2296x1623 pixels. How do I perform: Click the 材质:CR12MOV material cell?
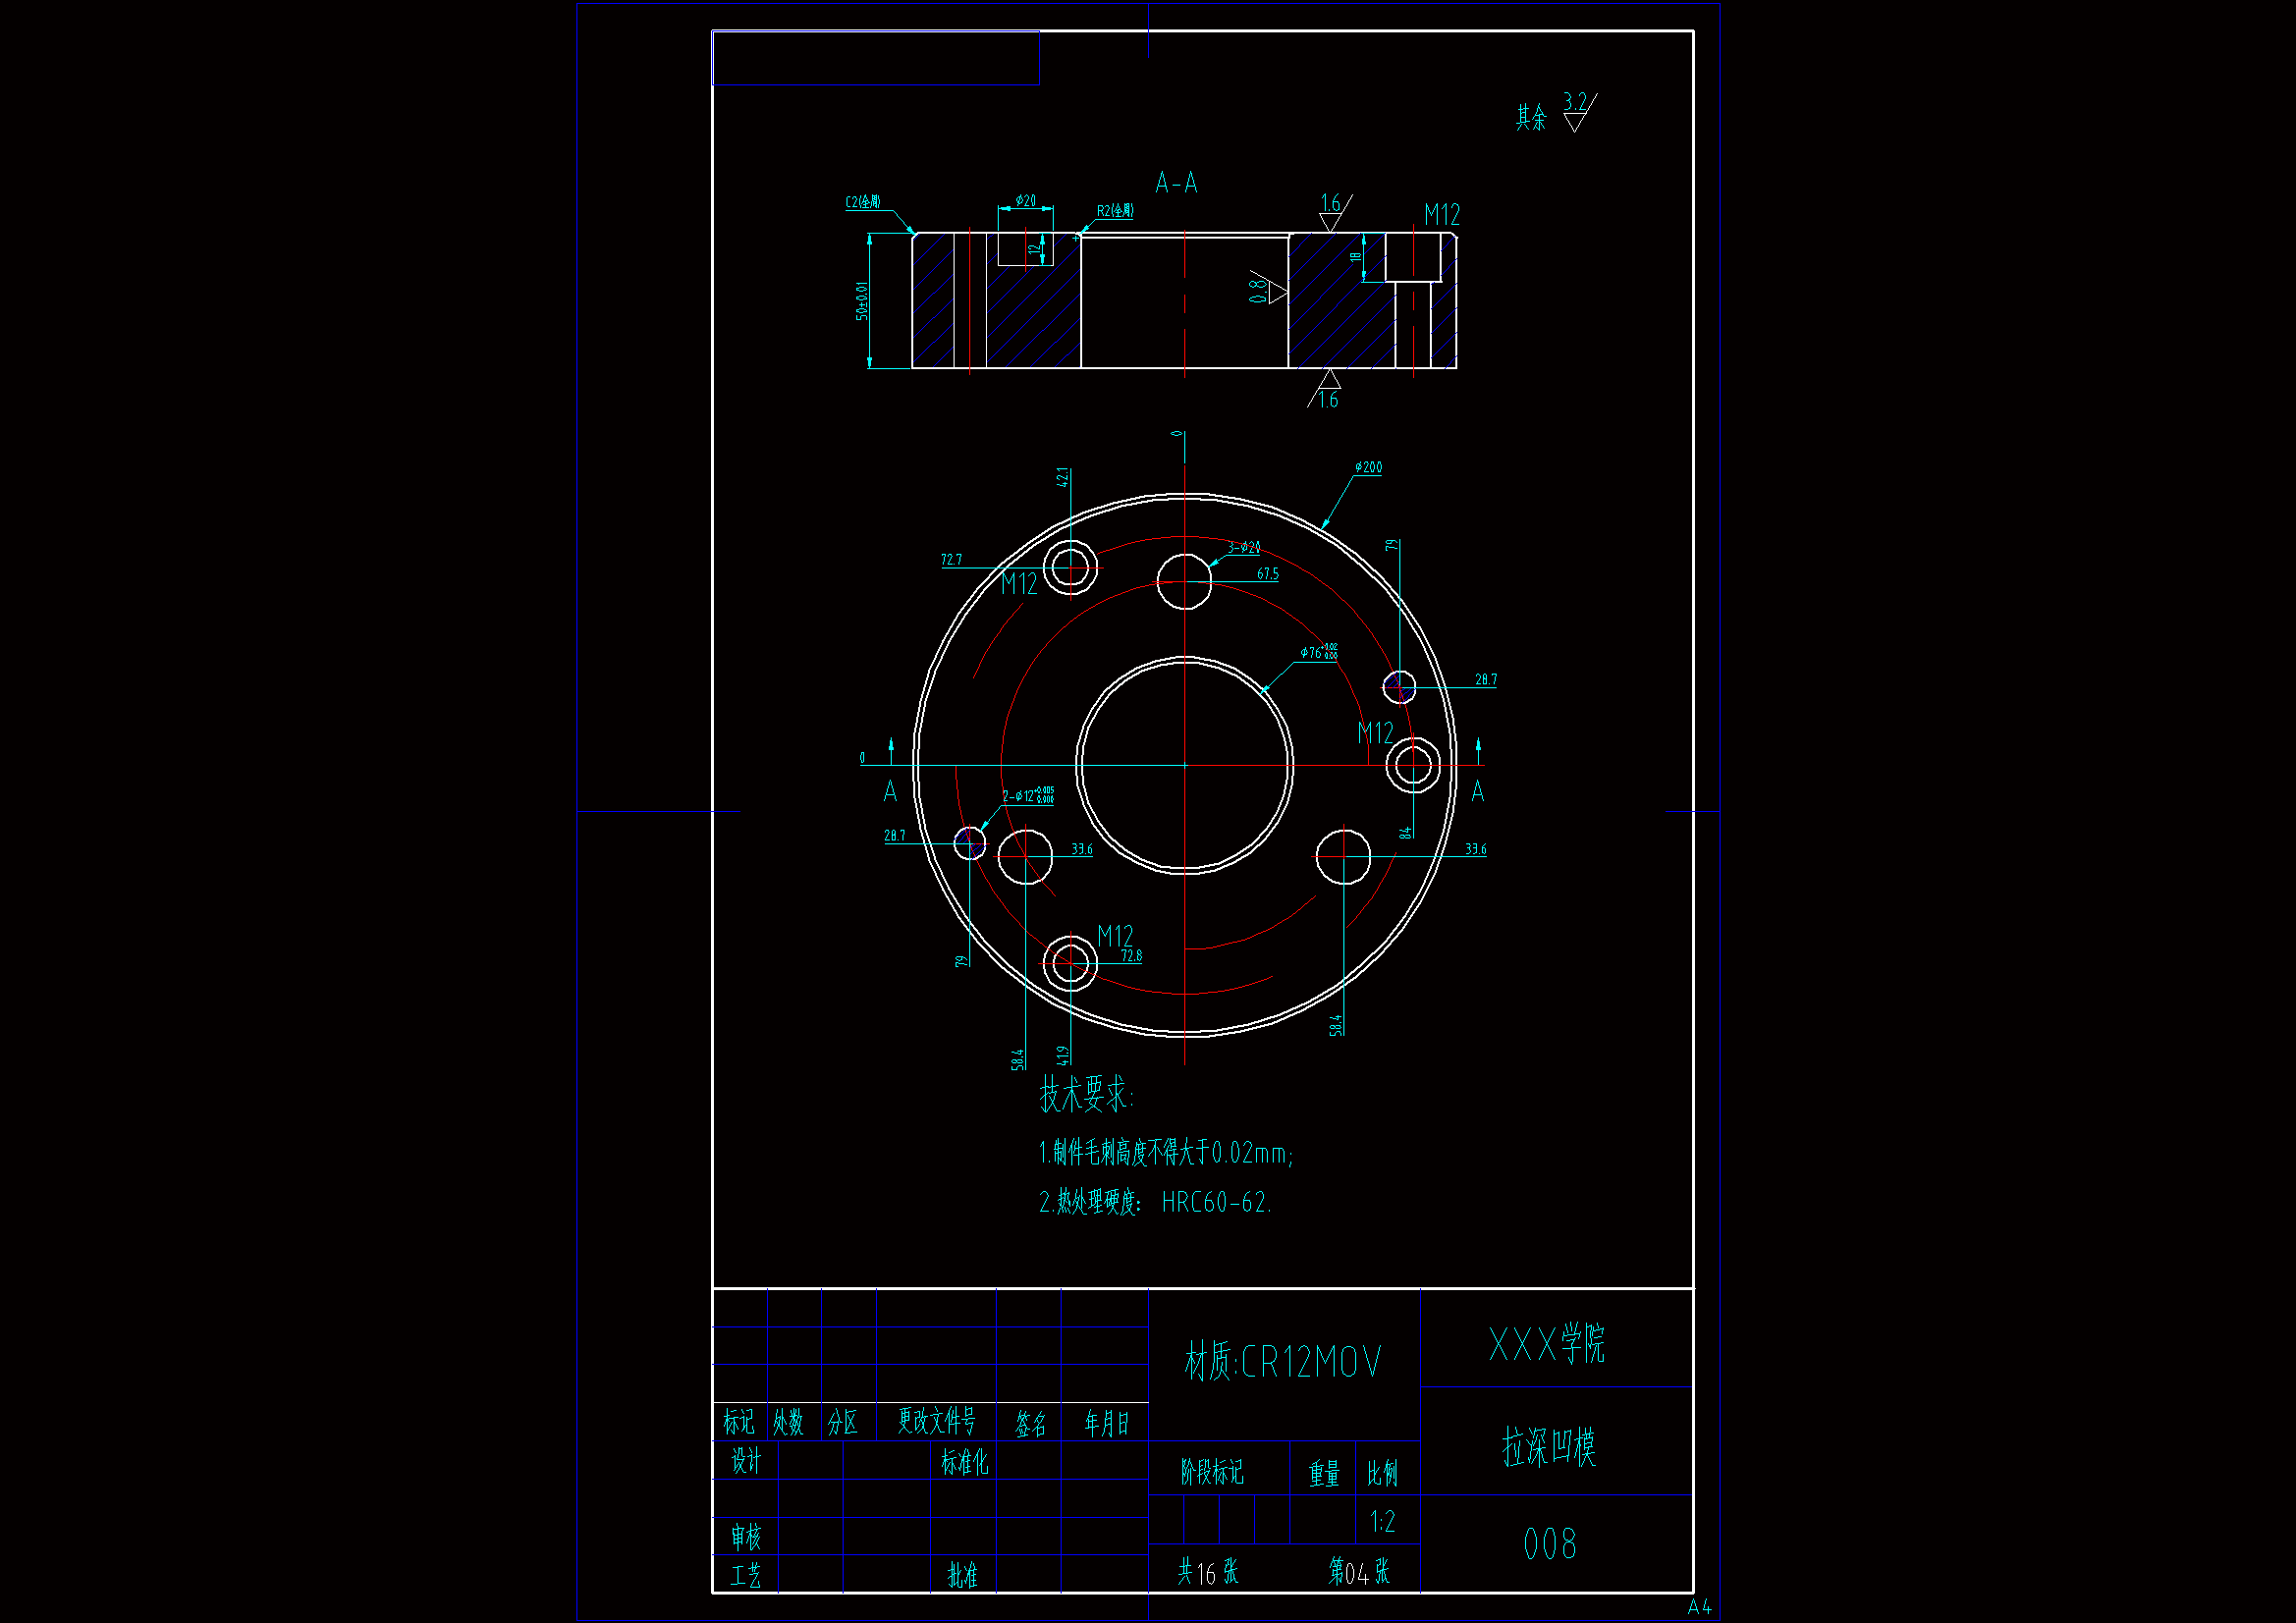click(x=1283, y=1362)
